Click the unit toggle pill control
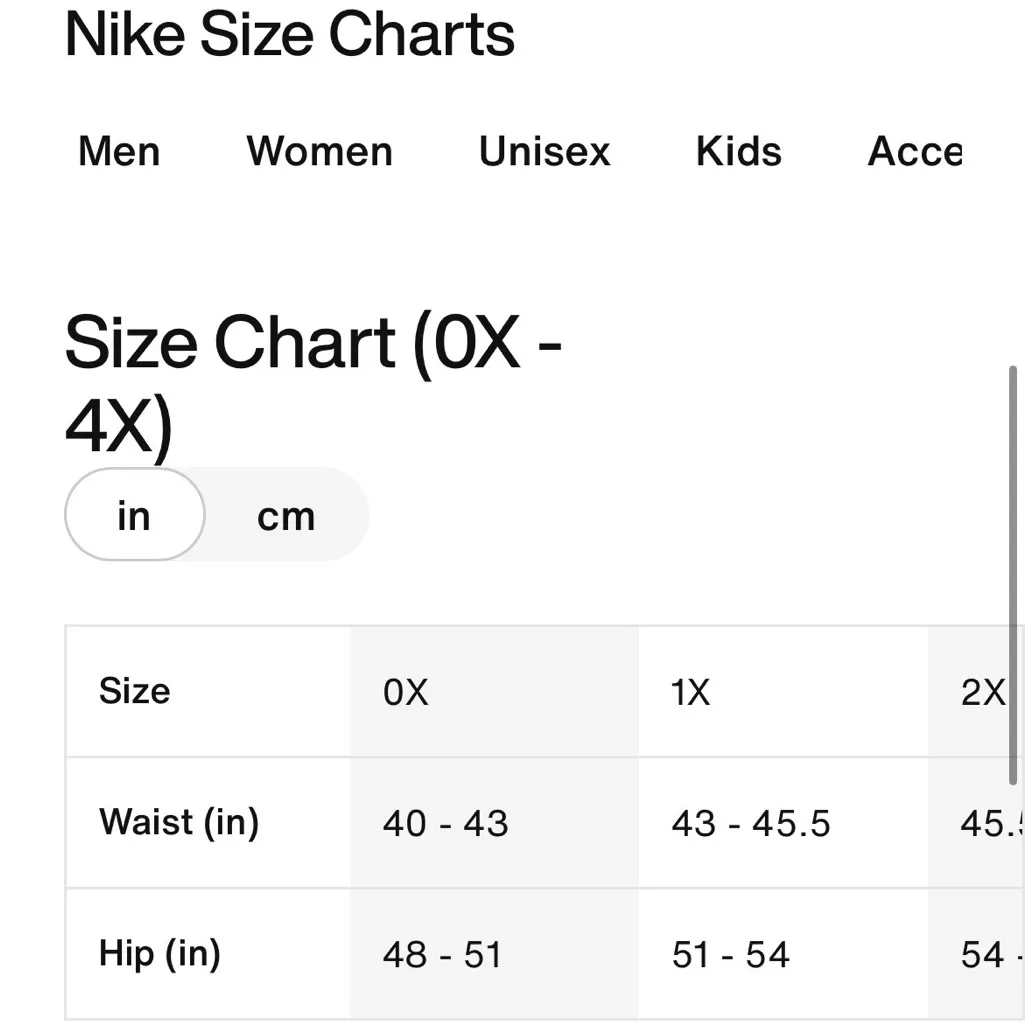The image size is (1025, 1025). (x=217, y=514)
